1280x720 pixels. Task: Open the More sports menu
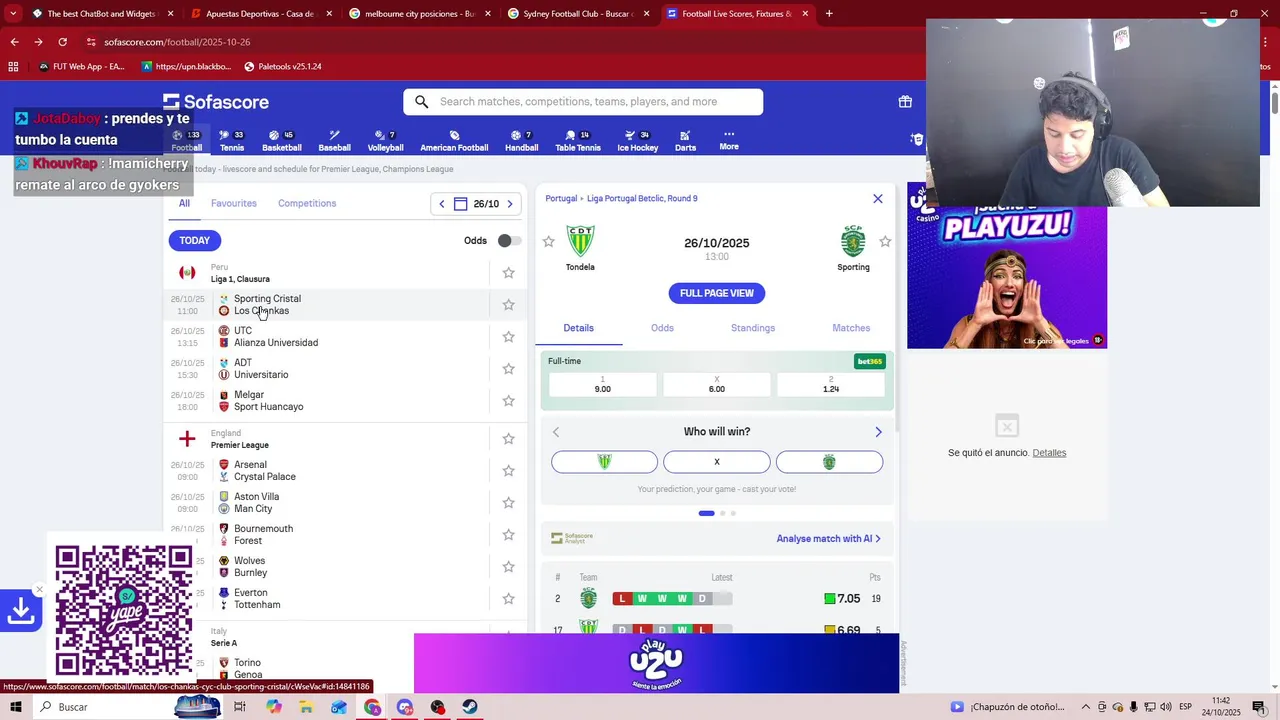tap(729, 140)
